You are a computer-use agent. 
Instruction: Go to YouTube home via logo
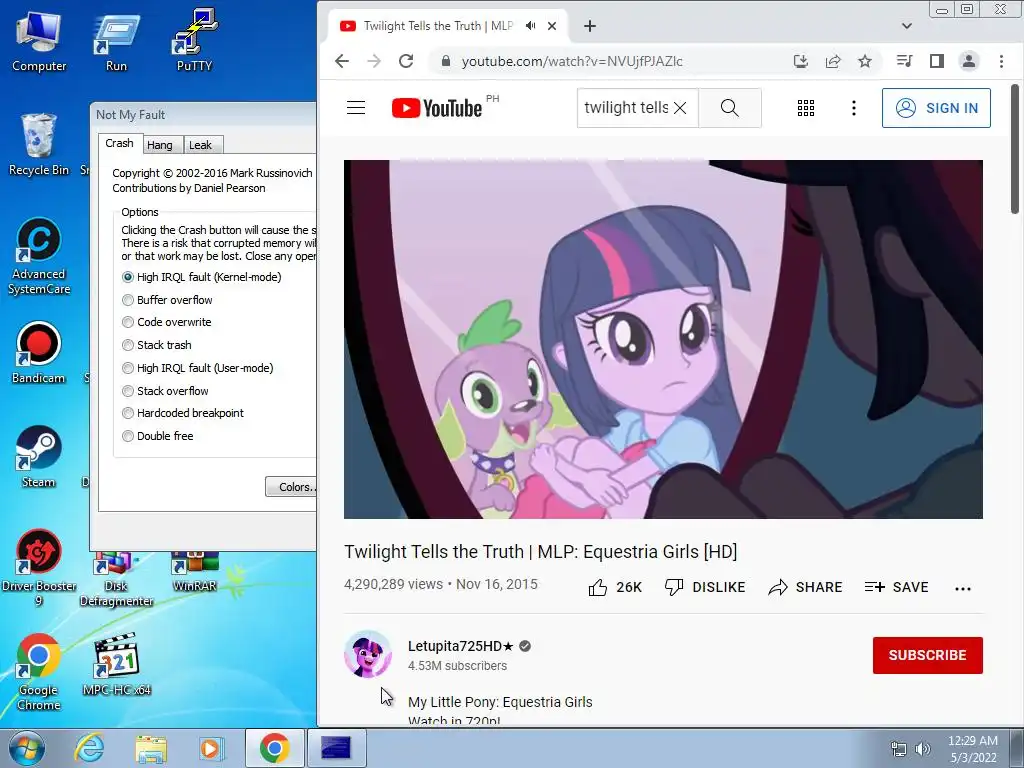(437, 108)
